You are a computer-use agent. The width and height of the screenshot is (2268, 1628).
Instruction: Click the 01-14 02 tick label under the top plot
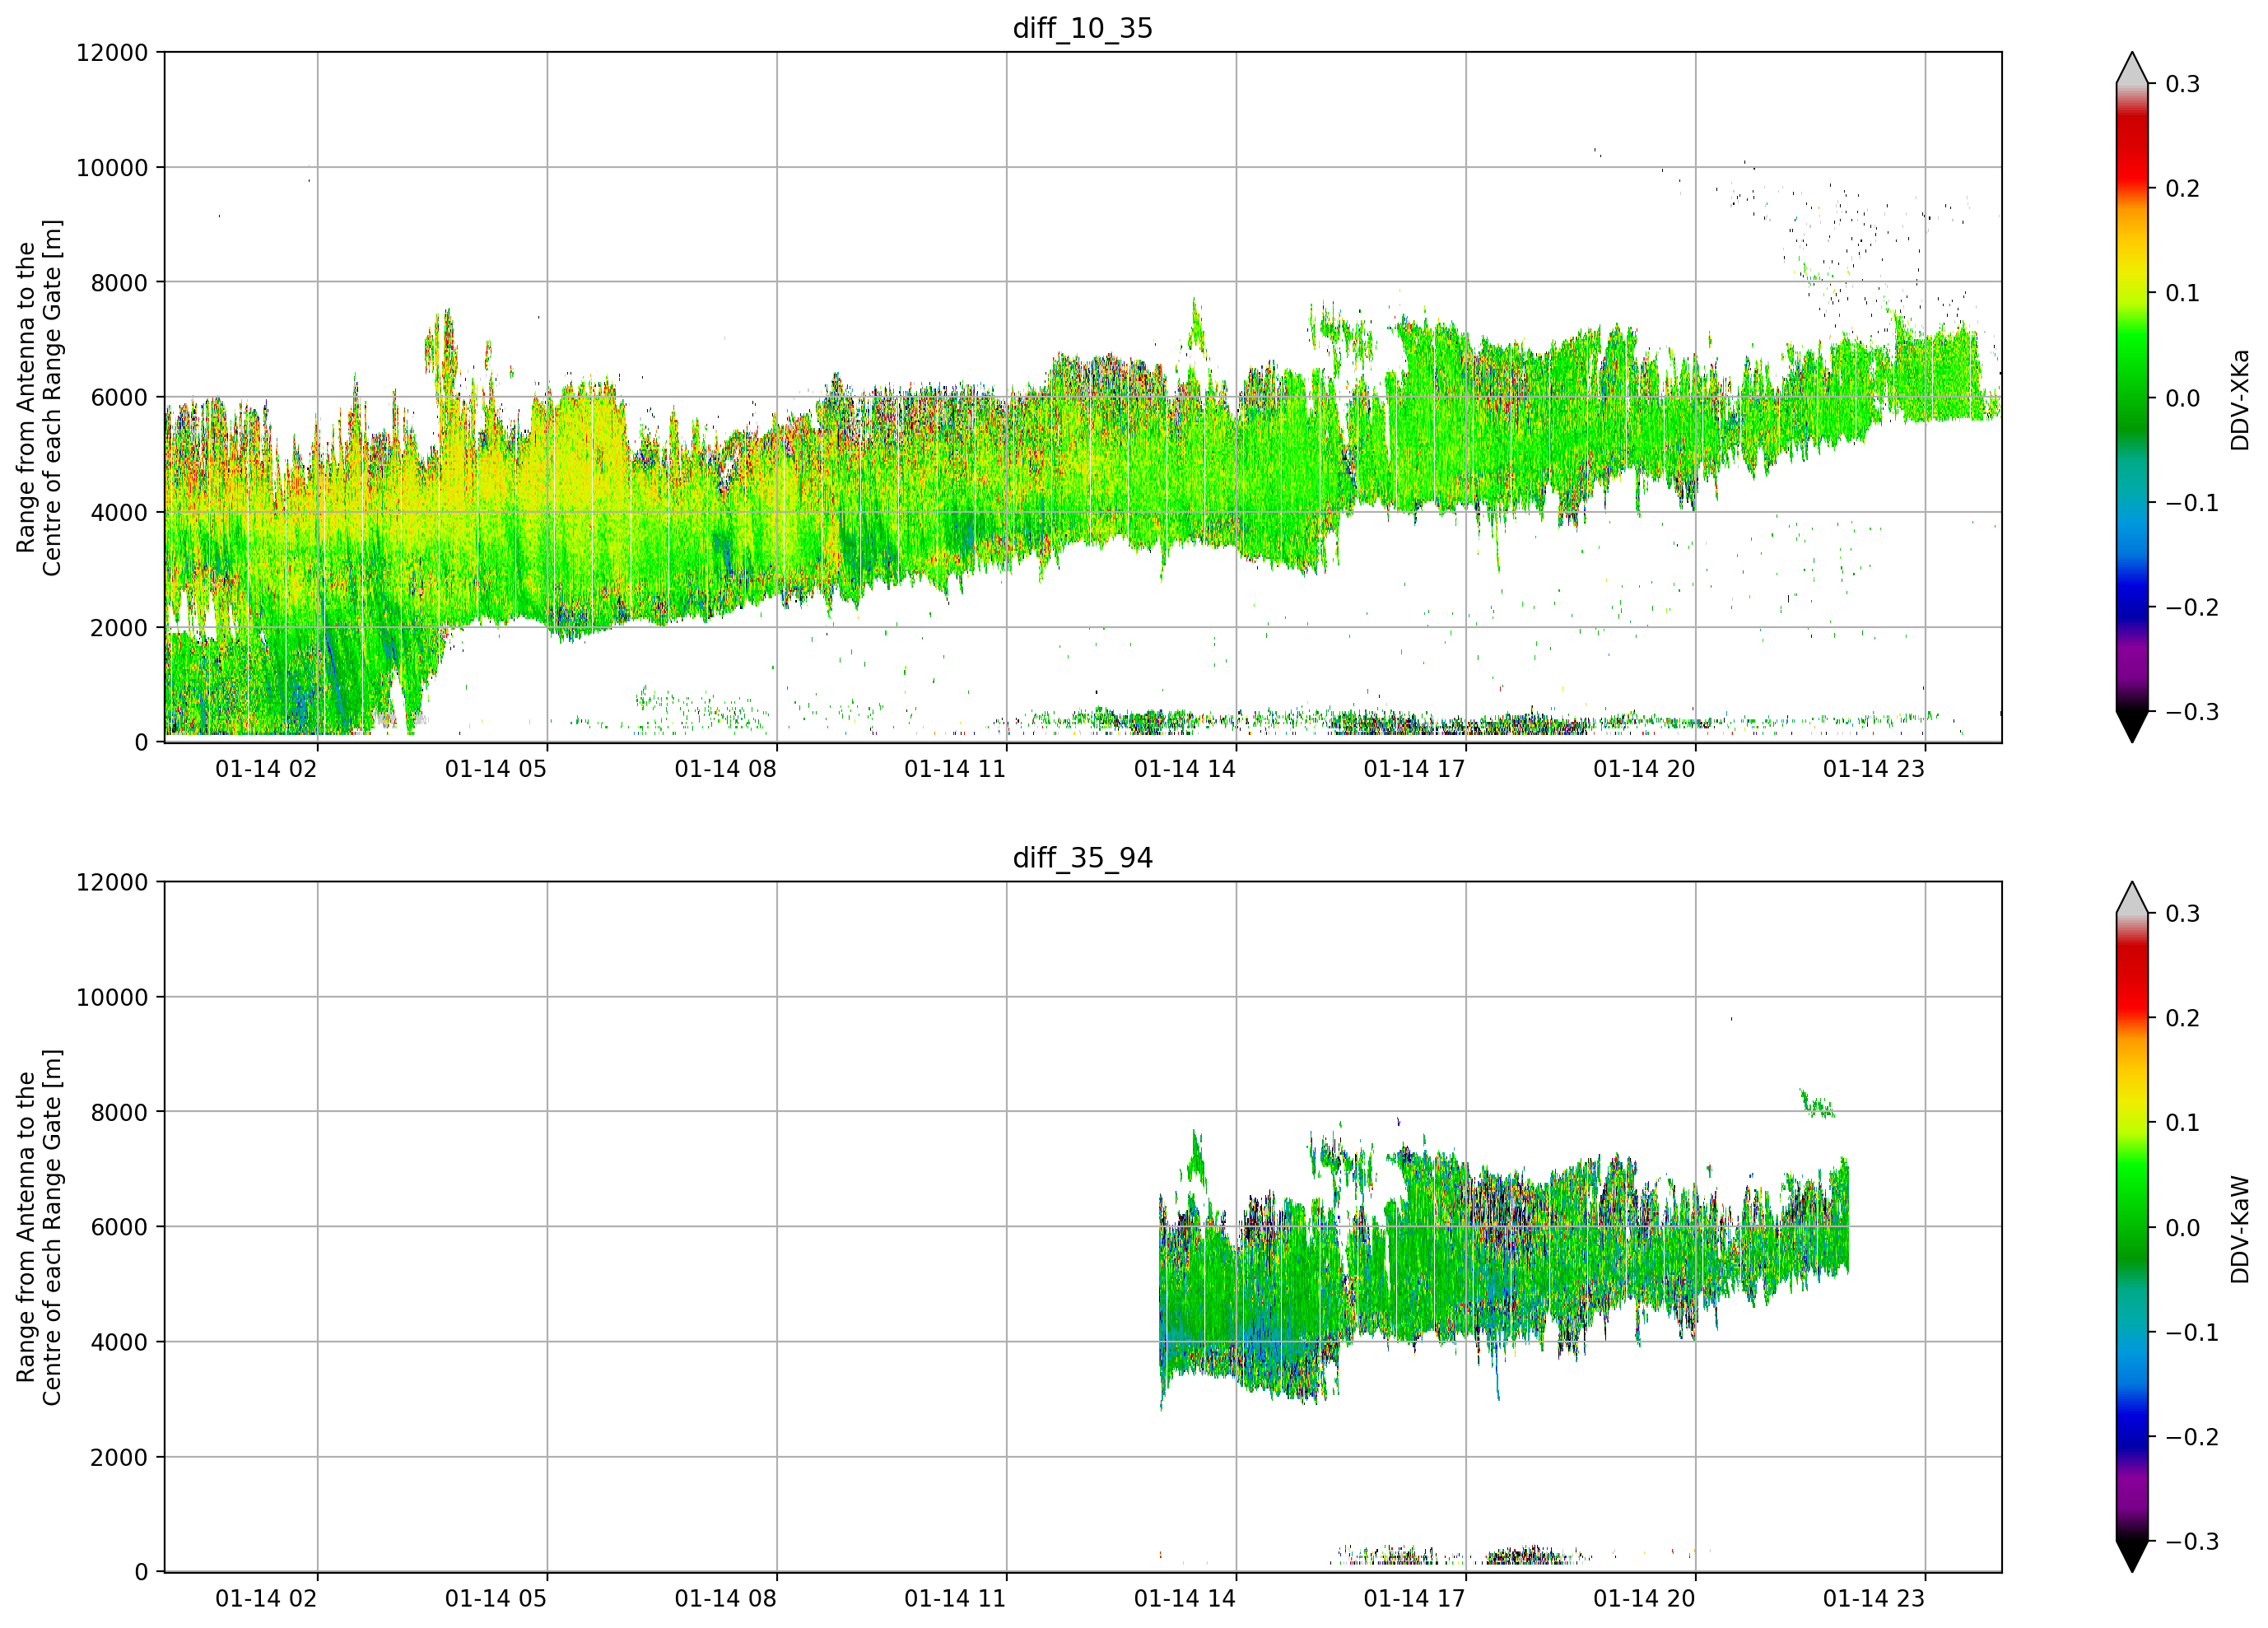[266, 769]
